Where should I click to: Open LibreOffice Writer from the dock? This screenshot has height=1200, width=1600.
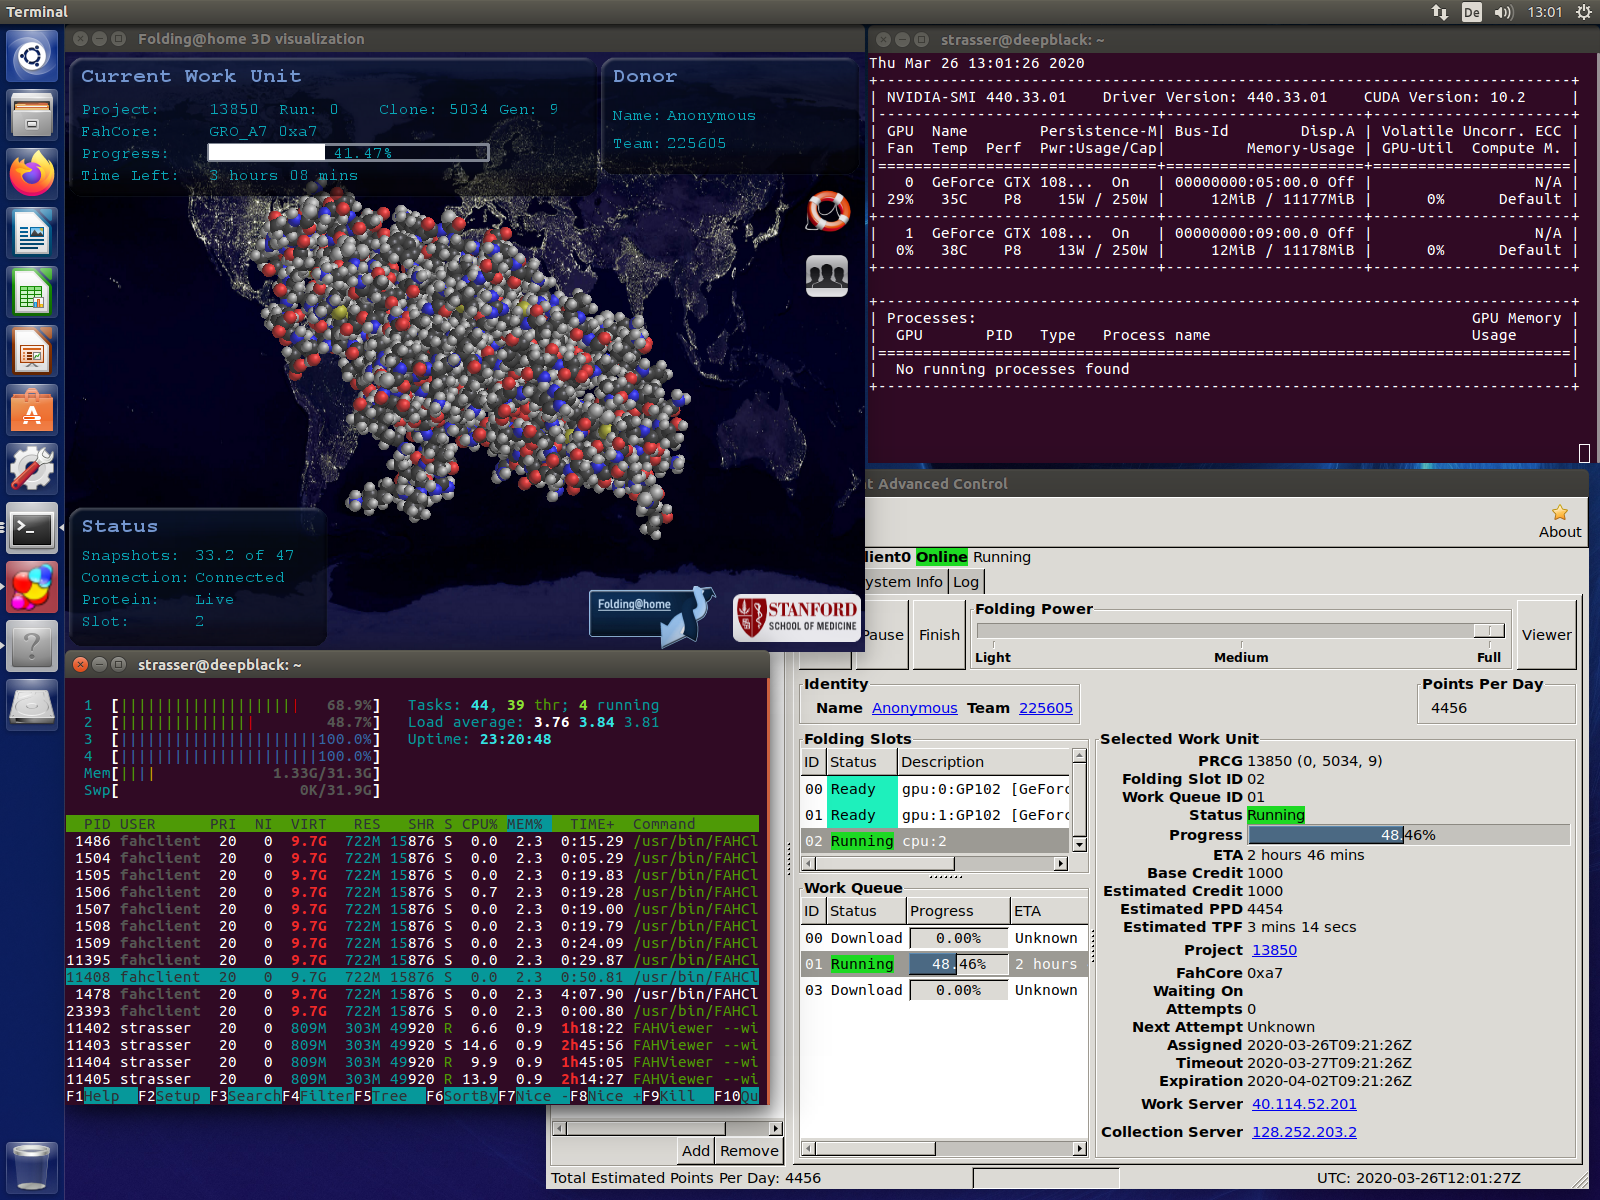click(32, 233)
